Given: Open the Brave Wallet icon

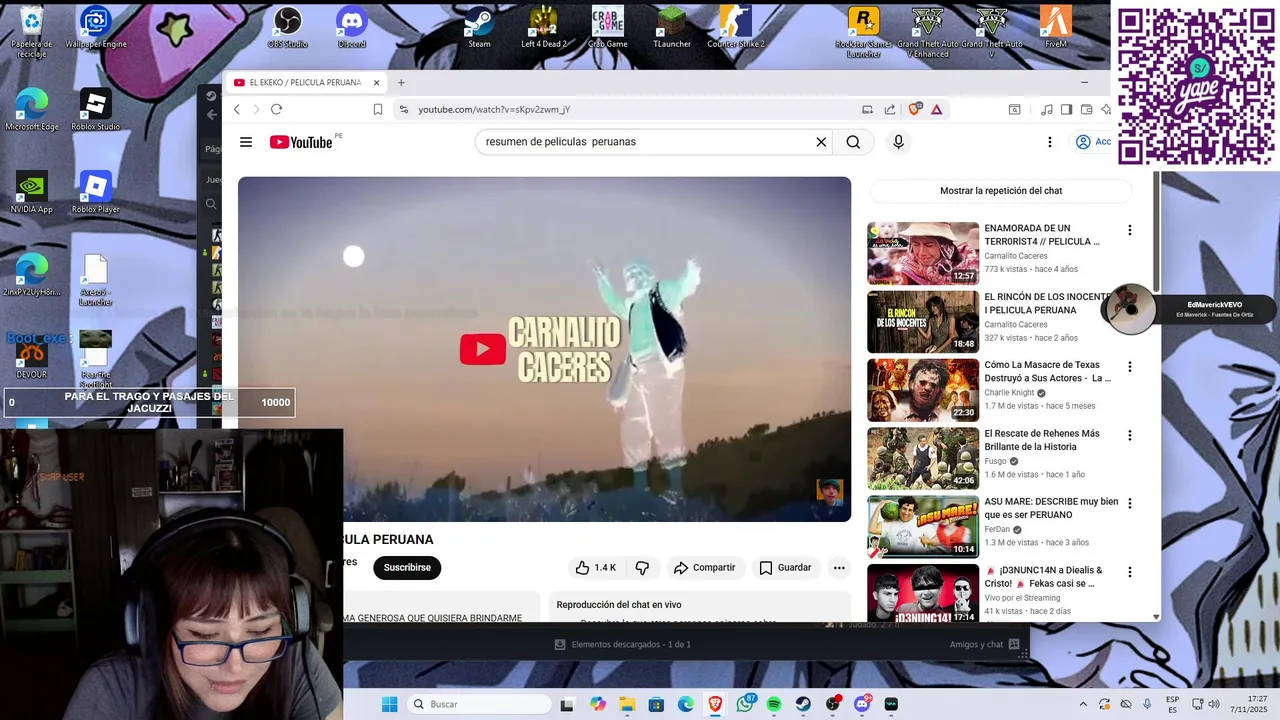Looking at the screenshot, I should 1086,109.
